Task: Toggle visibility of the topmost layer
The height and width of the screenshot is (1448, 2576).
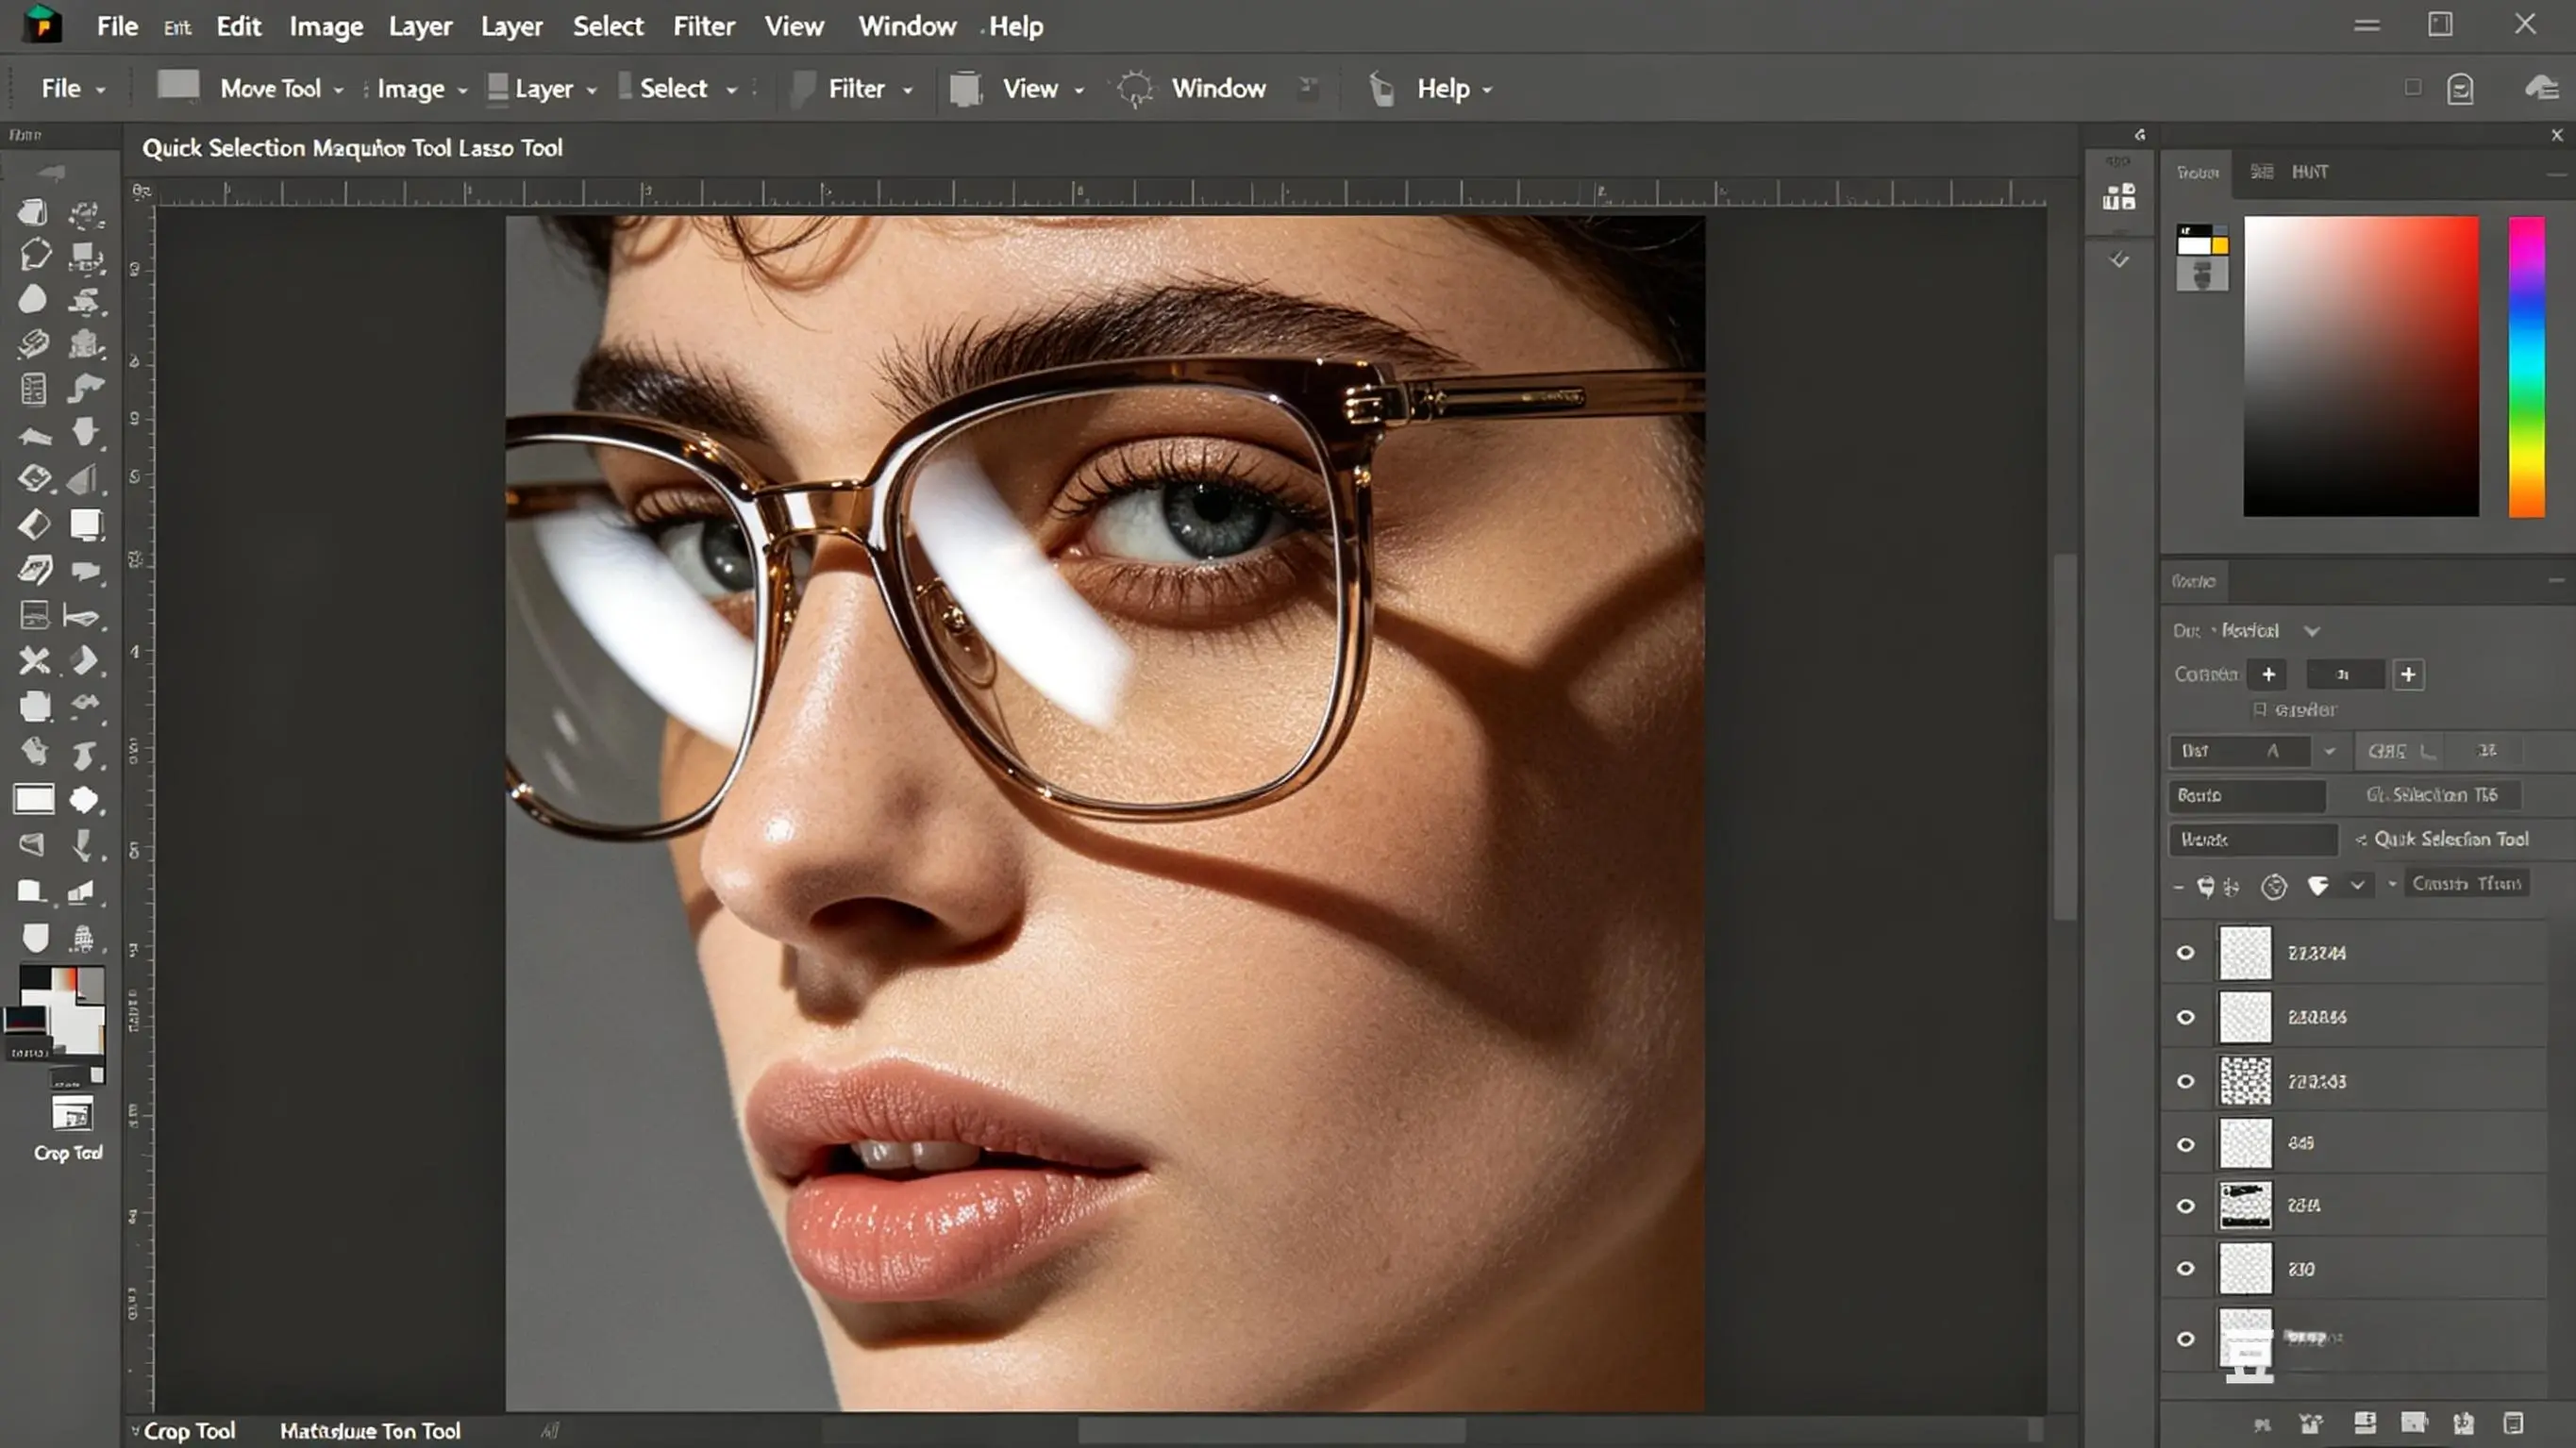Action: tap(2185, 952)
